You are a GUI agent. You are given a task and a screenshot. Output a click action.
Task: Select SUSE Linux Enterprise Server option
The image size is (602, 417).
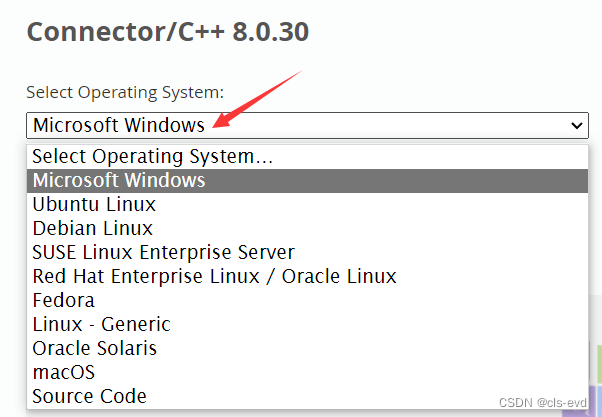163,252
